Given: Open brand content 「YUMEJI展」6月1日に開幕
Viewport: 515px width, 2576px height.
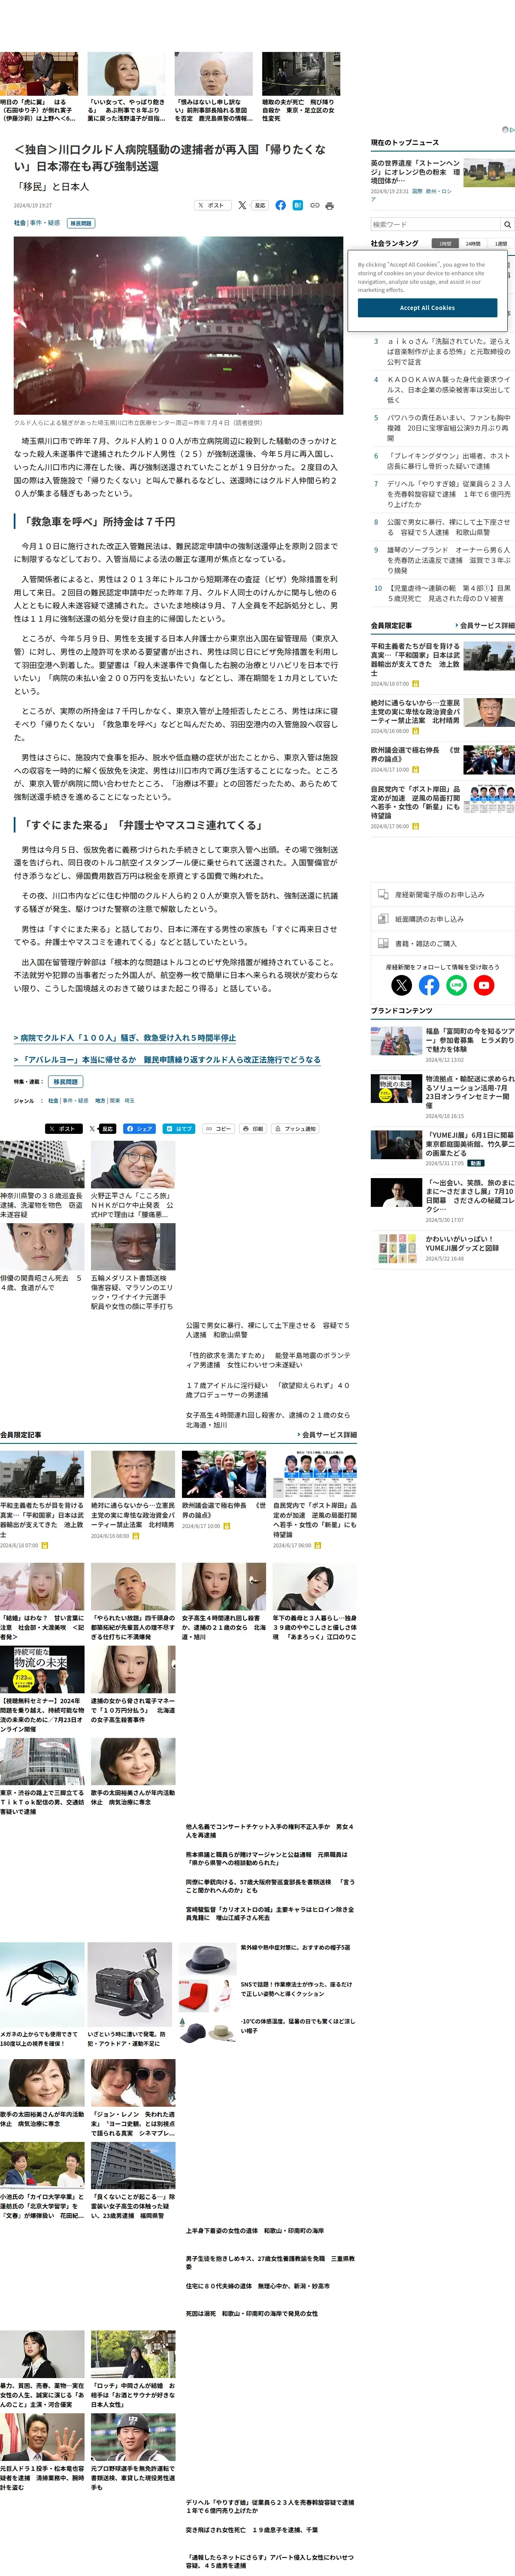Looking at the screenshot, I should coord(470,1144).
